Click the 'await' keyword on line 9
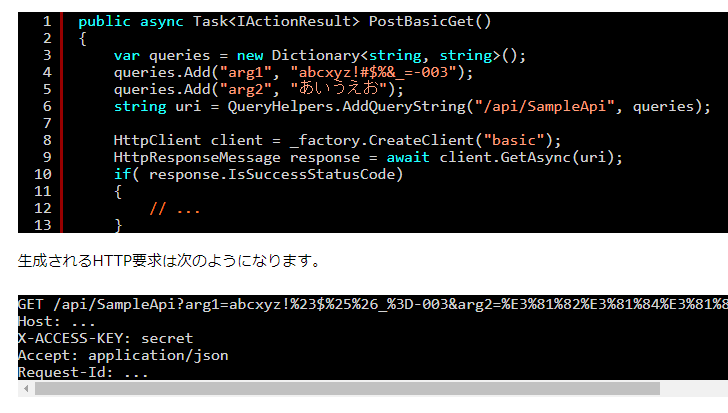This screenshot has height=413, width=728. coord(408,158)
